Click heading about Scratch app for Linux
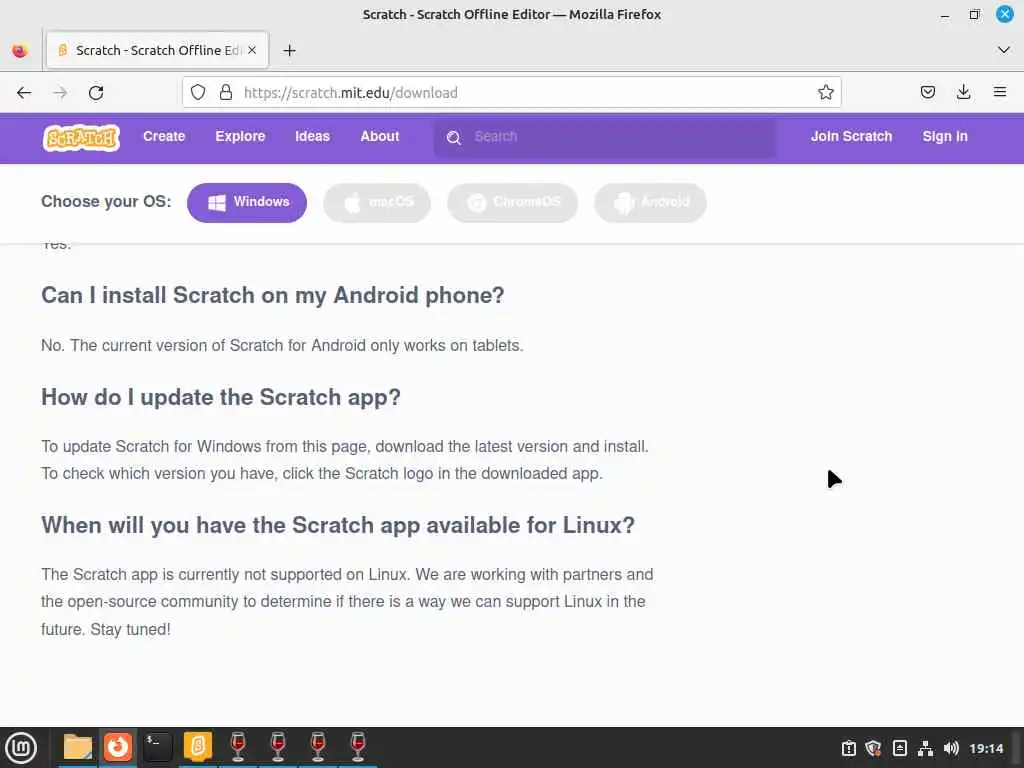 click(338, 525)
